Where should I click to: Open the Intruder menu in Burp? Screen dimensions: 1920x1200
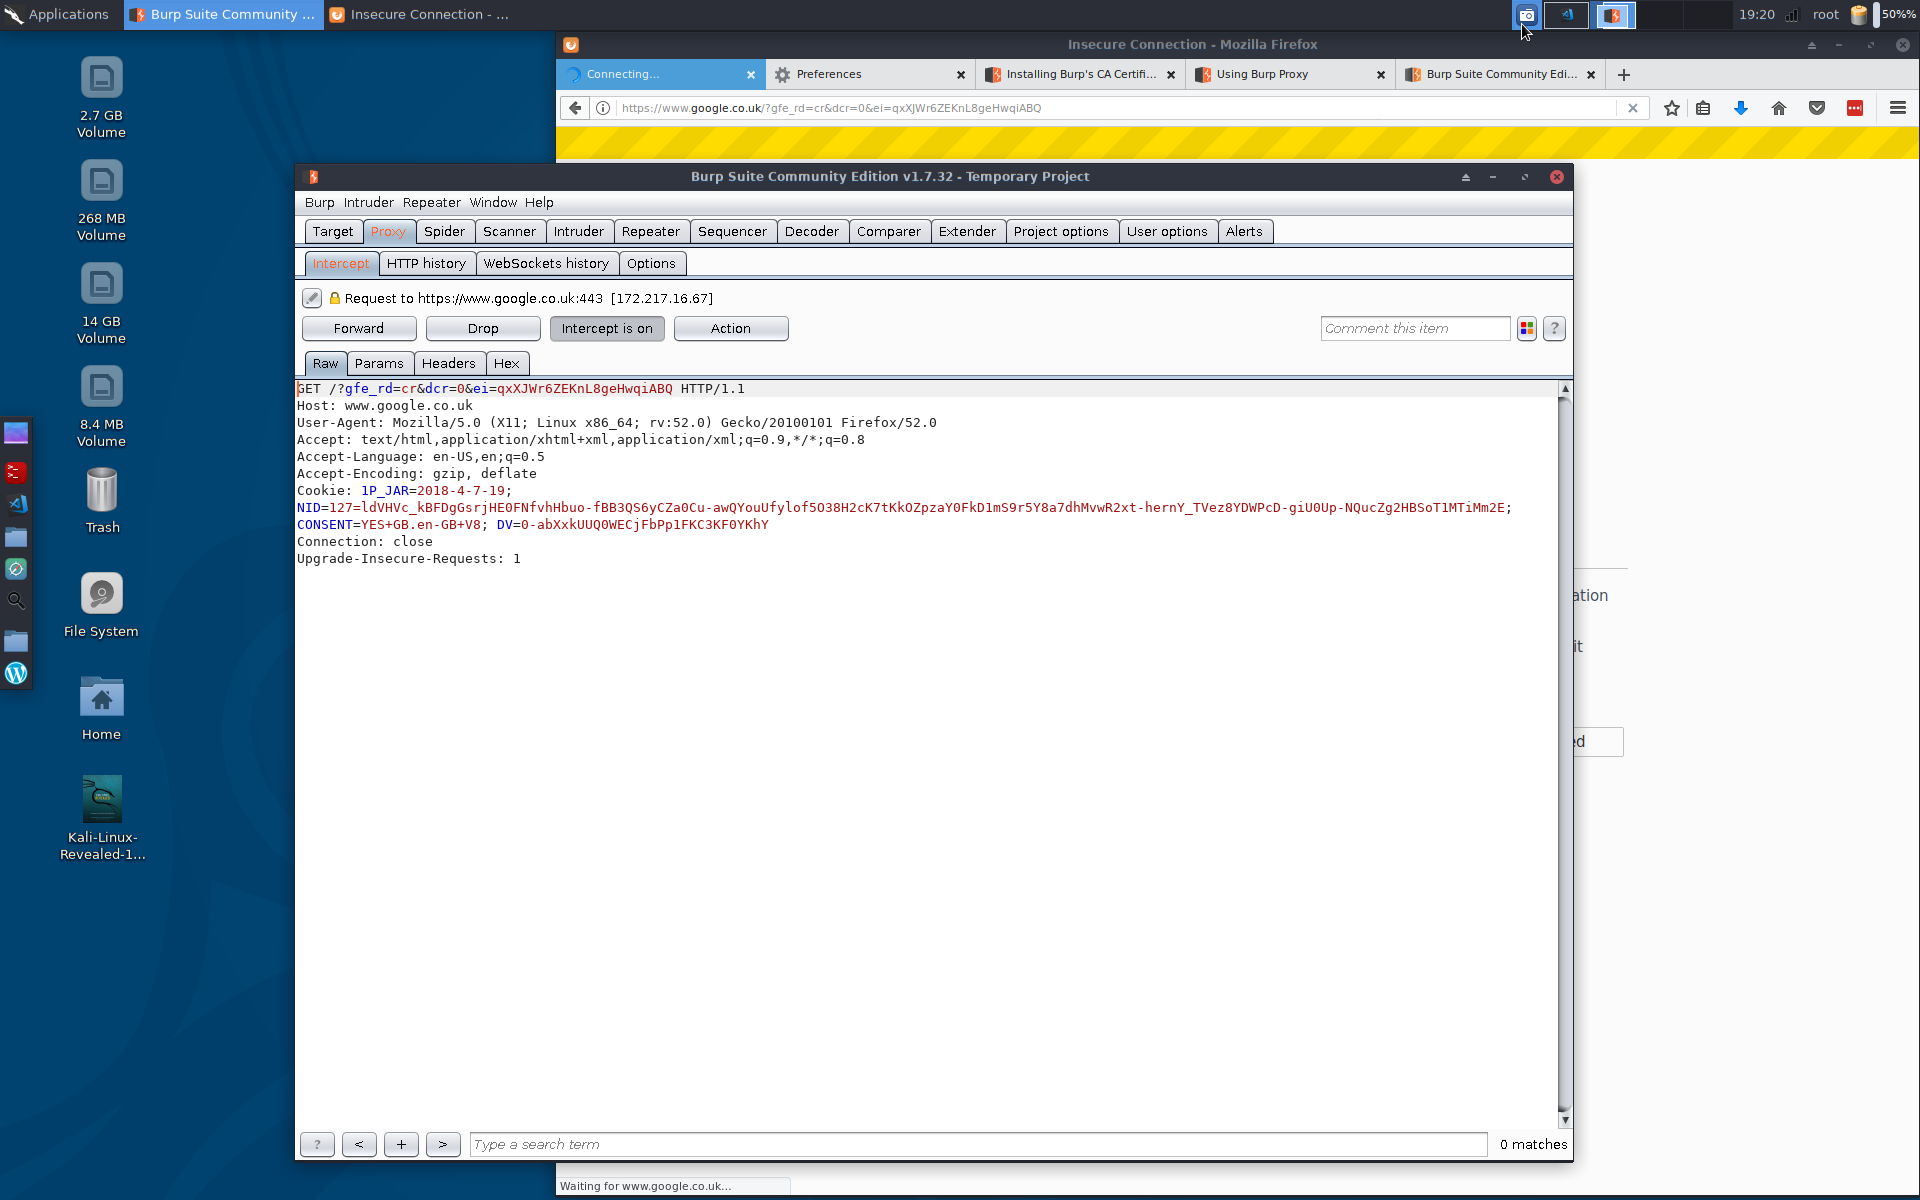[368, 202]
